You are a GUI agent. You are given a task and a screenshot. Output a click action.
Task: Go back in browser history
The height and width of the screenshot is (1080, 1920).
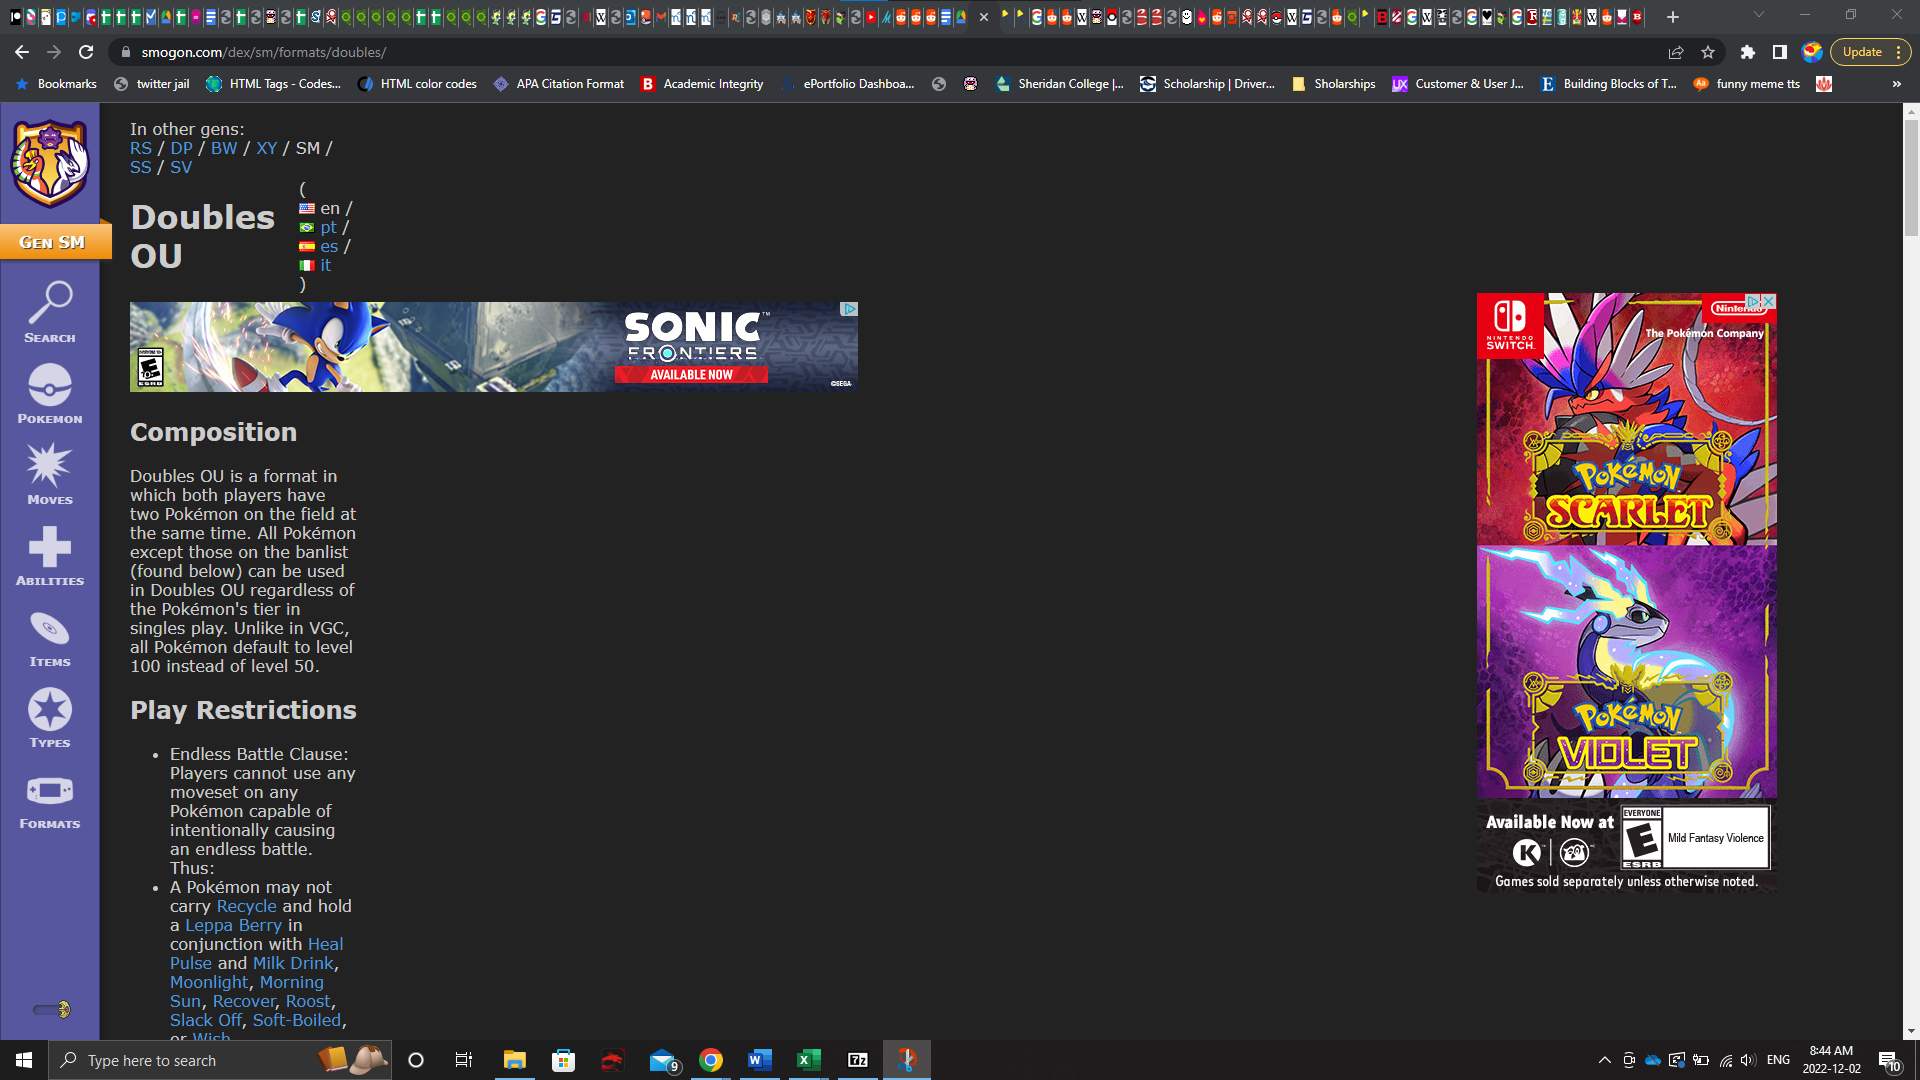pyautogui.click(x=22, y=52)
